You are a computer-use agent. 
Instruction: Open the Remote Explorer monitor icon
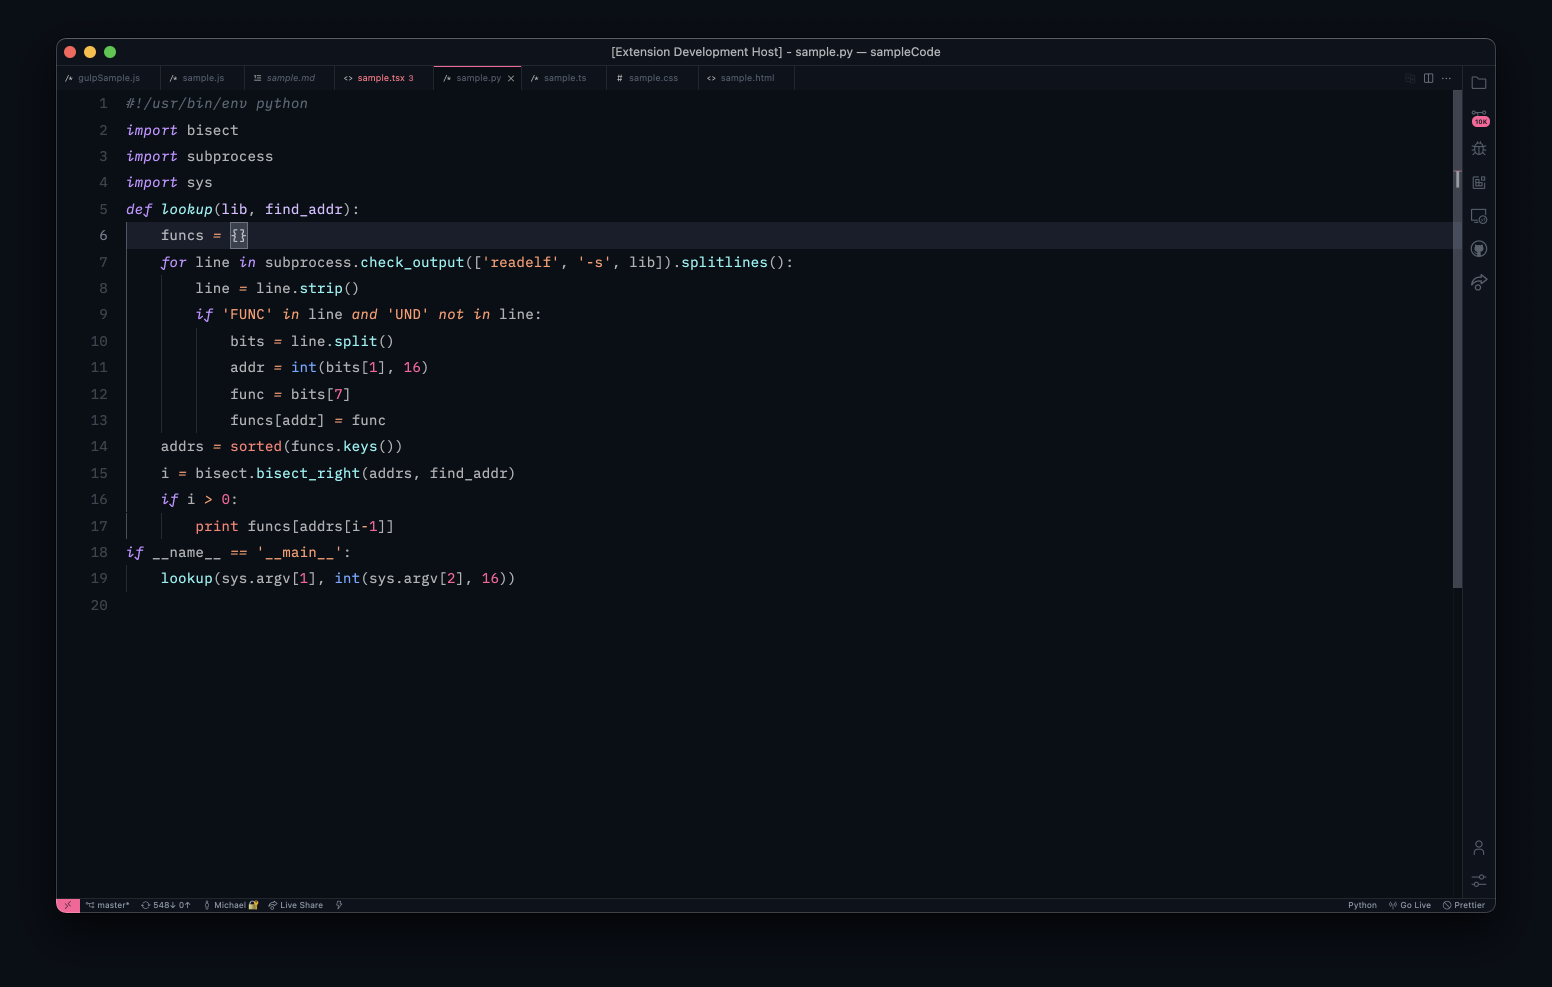coord(1479,216)
